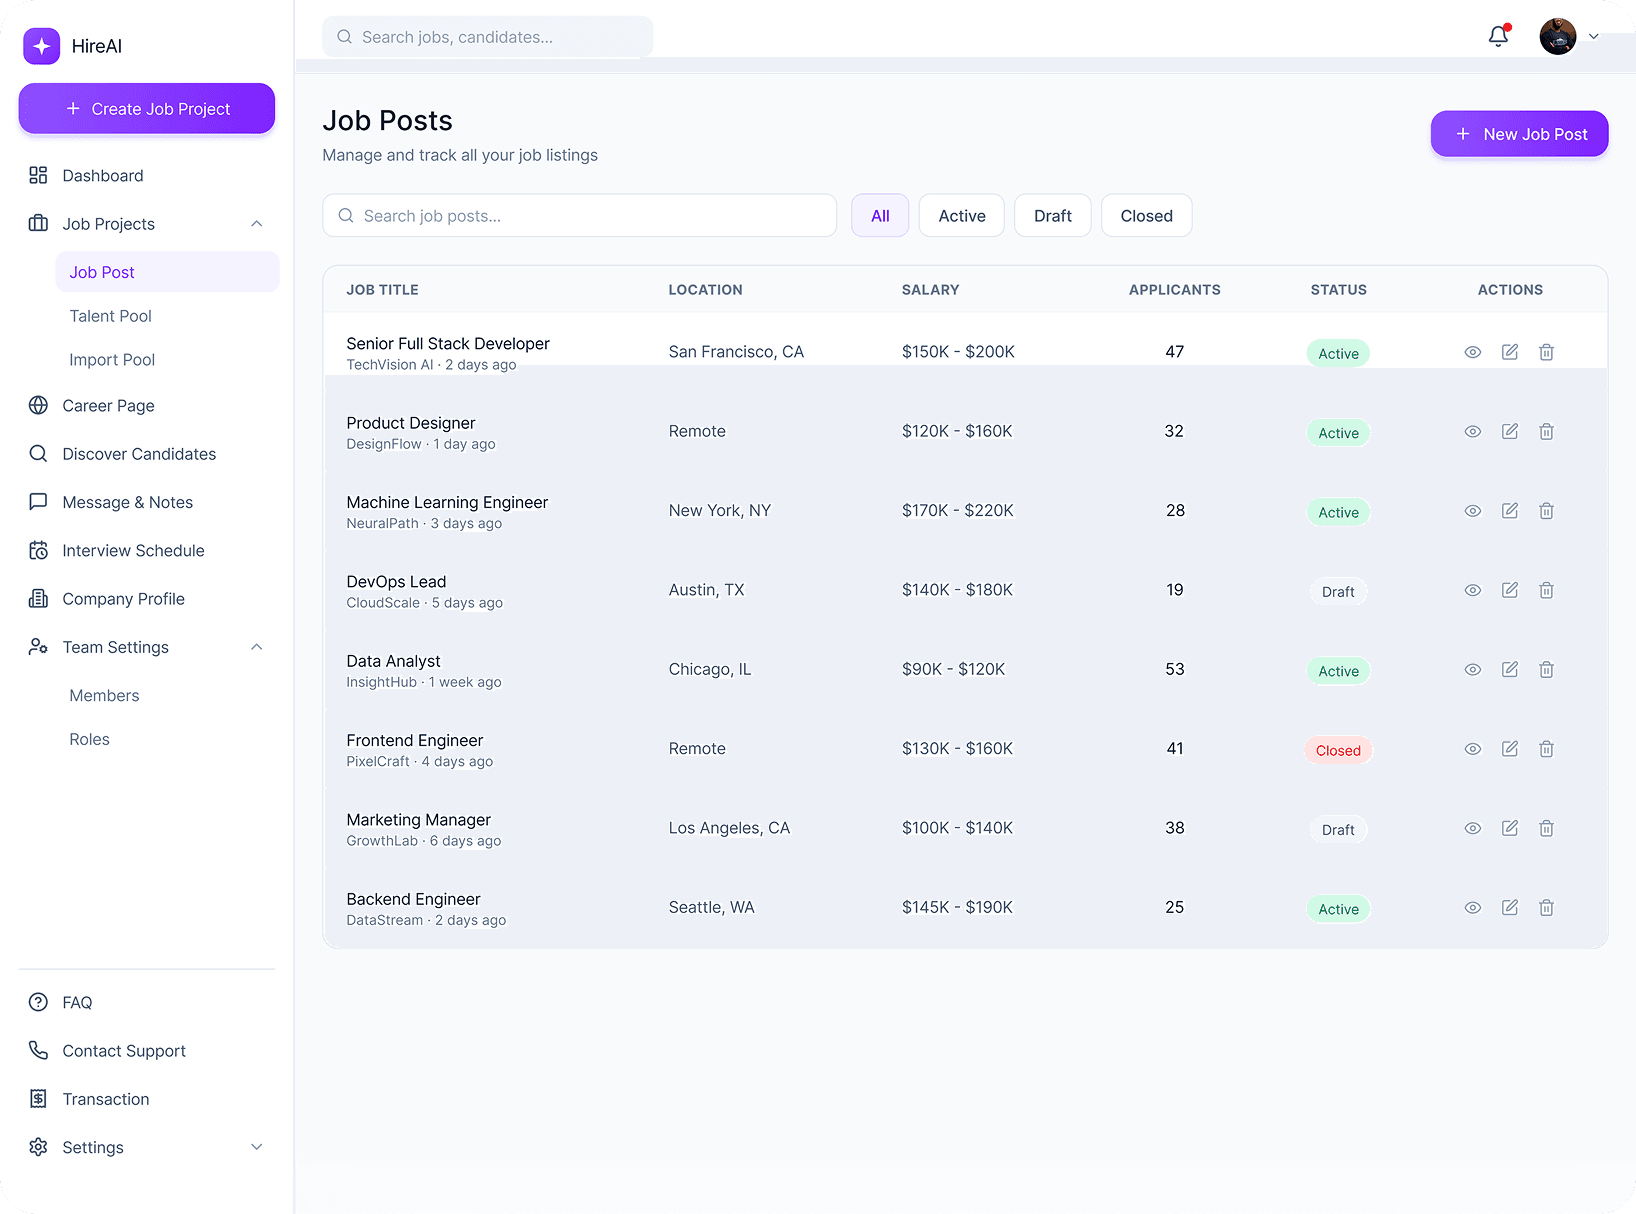Focus the Search job posts field
Viewport: 1636px width, 1214px height.
580,216
